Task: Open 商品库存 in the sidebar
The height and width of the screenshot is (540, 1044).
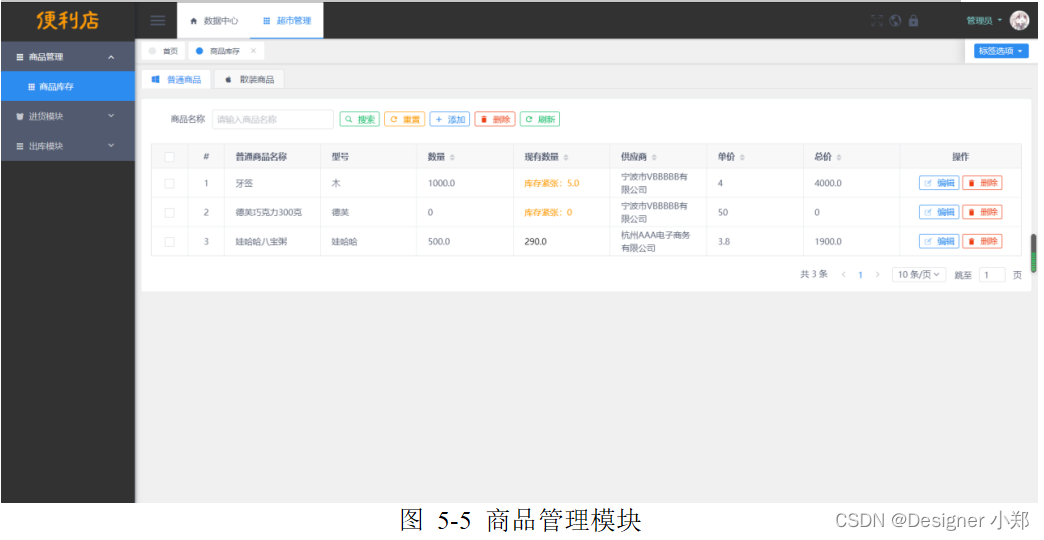Action: (68, 87)
